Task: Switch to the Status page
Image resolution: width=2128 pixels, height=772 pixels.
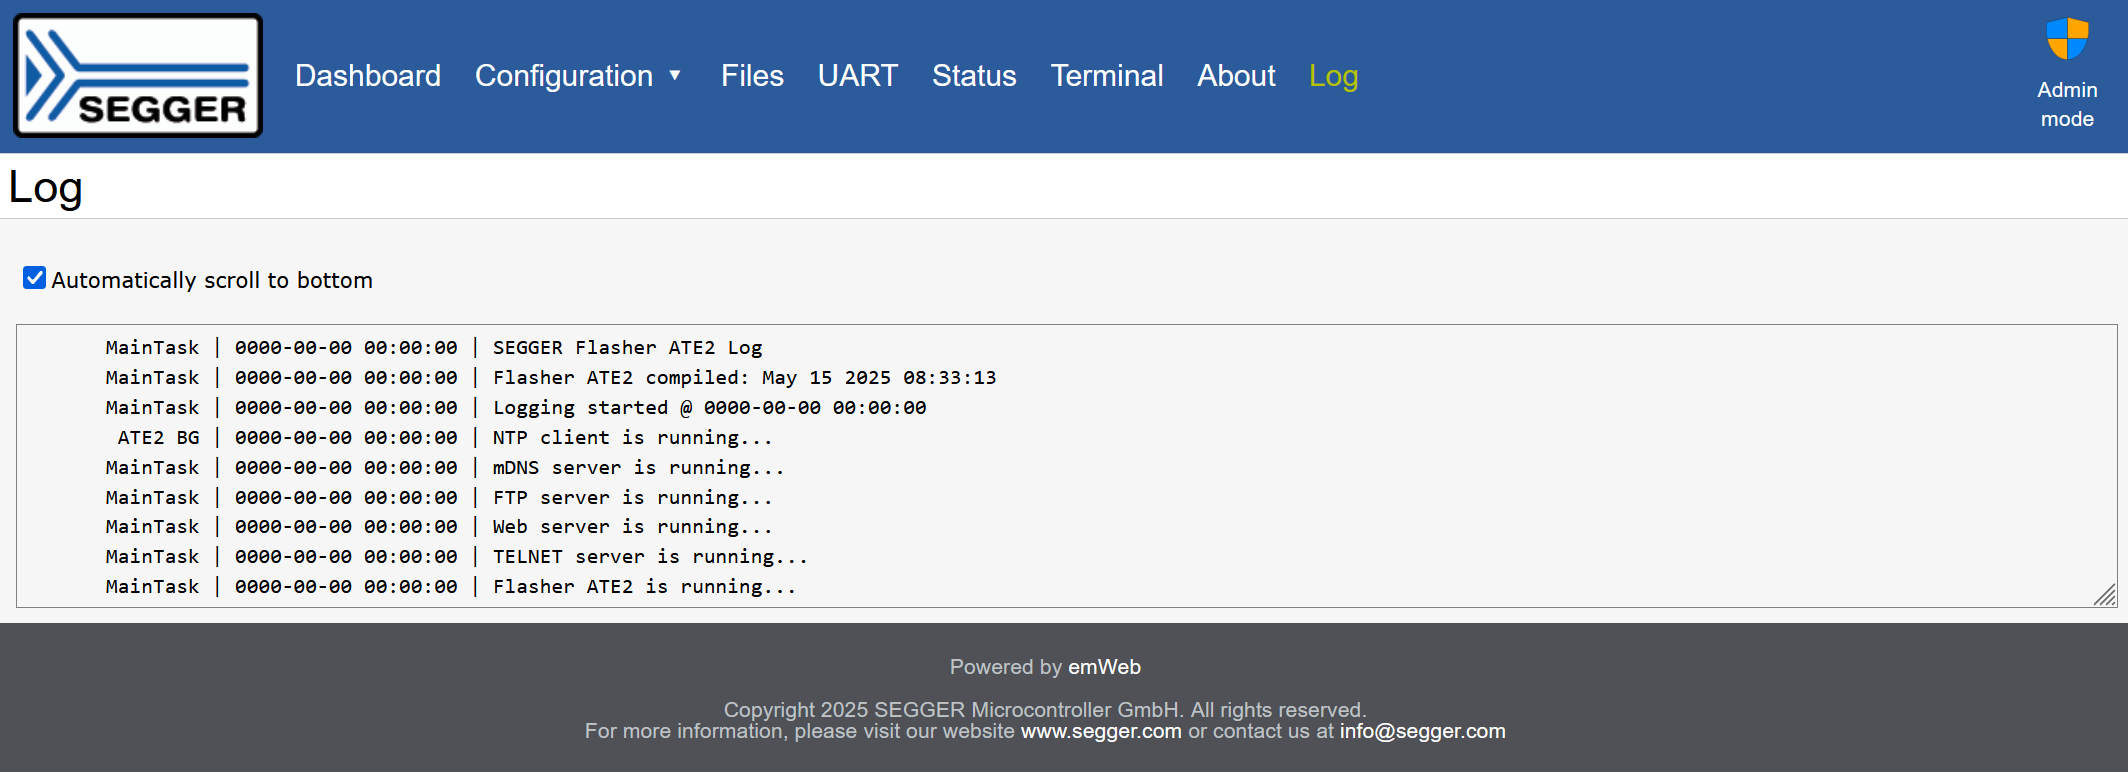Action: [x=974, y=76]
